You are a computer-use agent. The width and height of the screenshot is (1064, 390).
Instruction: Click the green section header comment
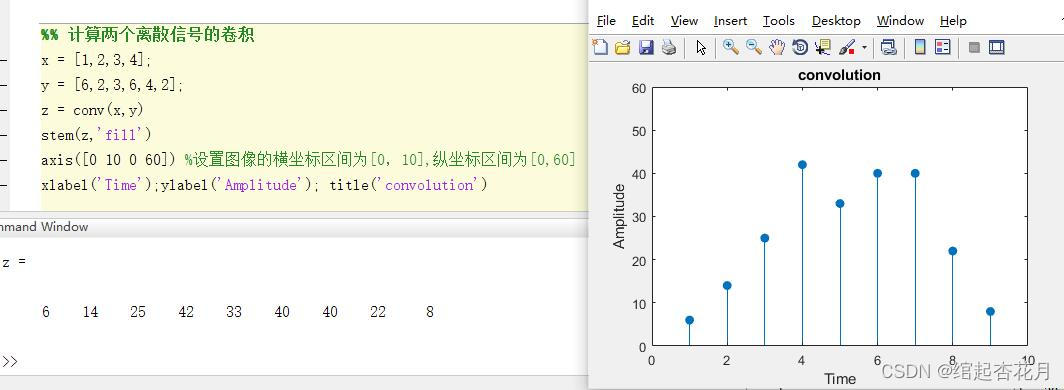tap(147, 35)
